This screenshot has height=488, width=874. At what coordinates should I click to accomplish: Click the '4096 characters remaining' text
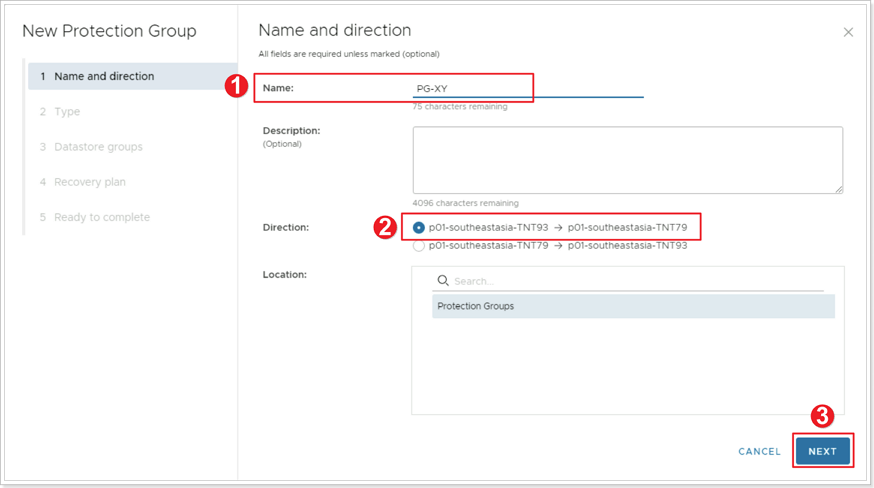pos(465,203)
